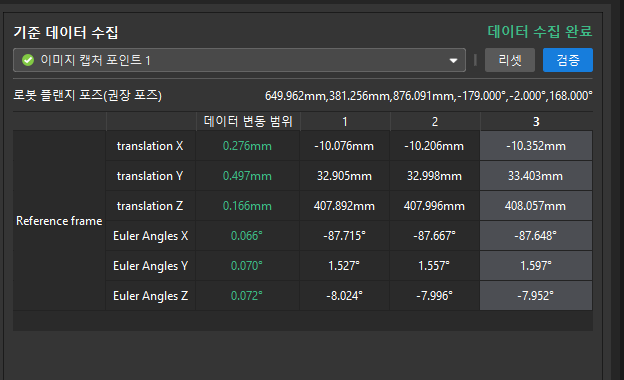Click the -10.206mm cell
Screen dimensions: 624x380
tap(434, 146)
